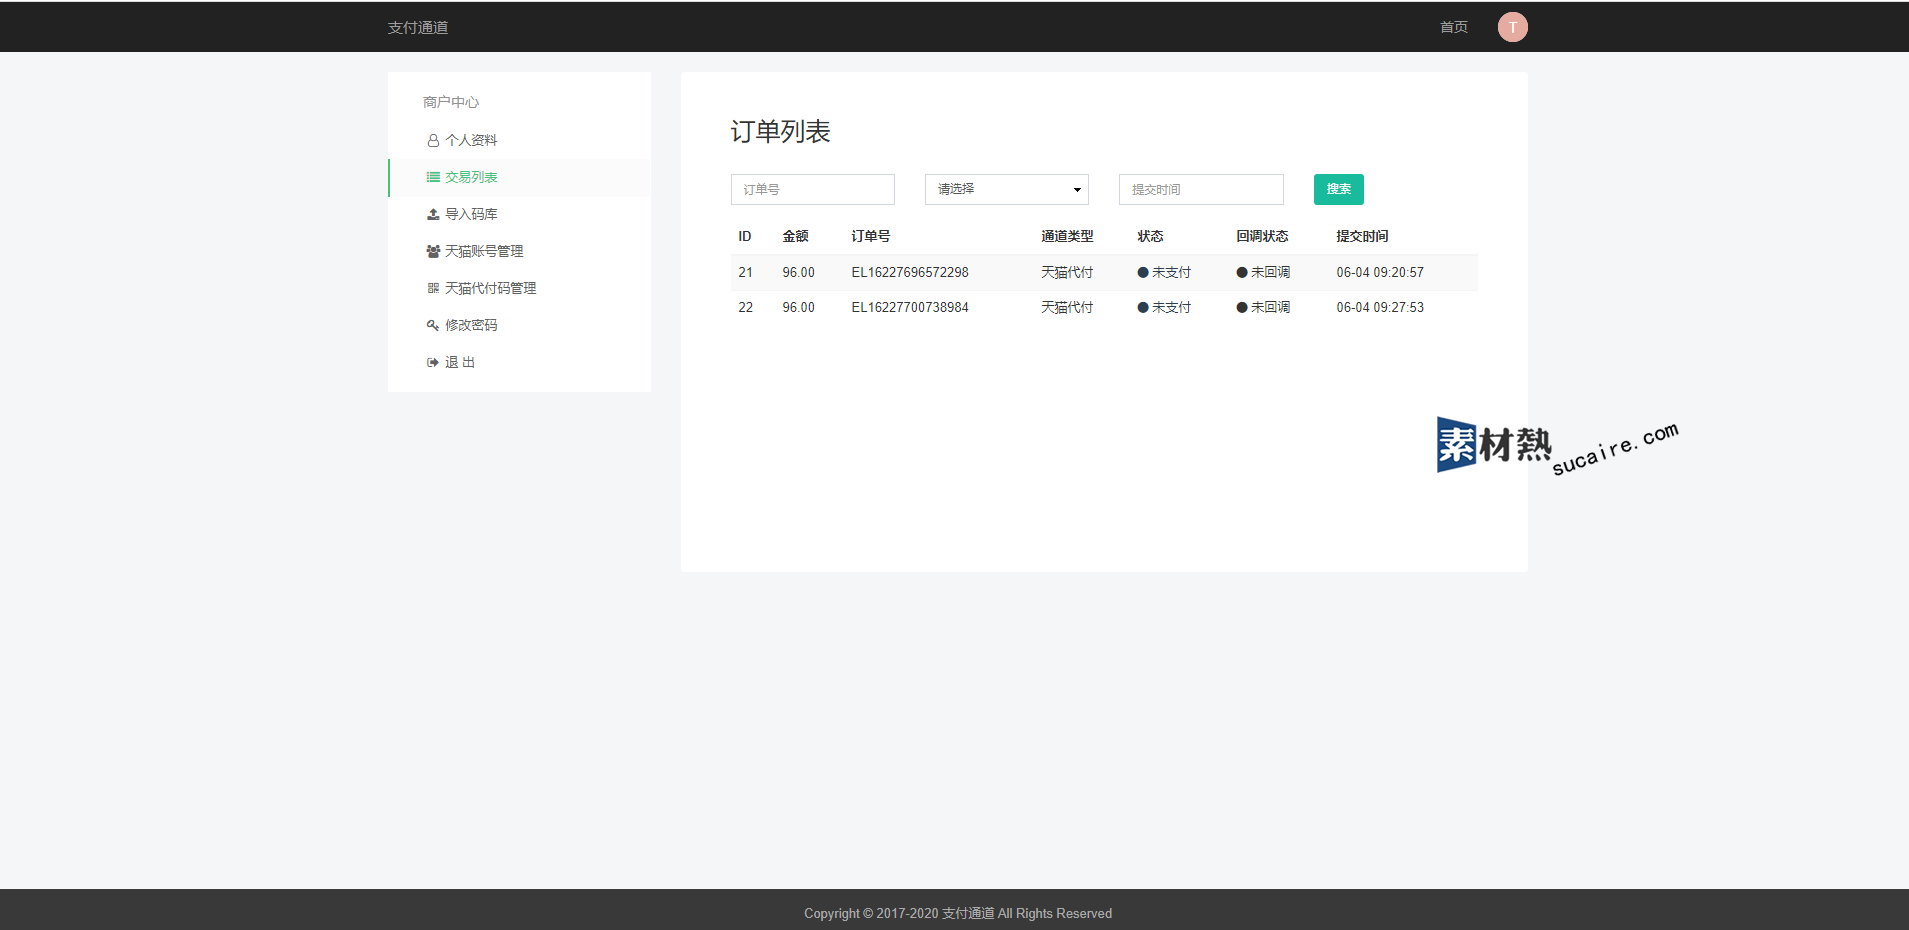Click the upload icon beside 导入码库

coord(433,214)
